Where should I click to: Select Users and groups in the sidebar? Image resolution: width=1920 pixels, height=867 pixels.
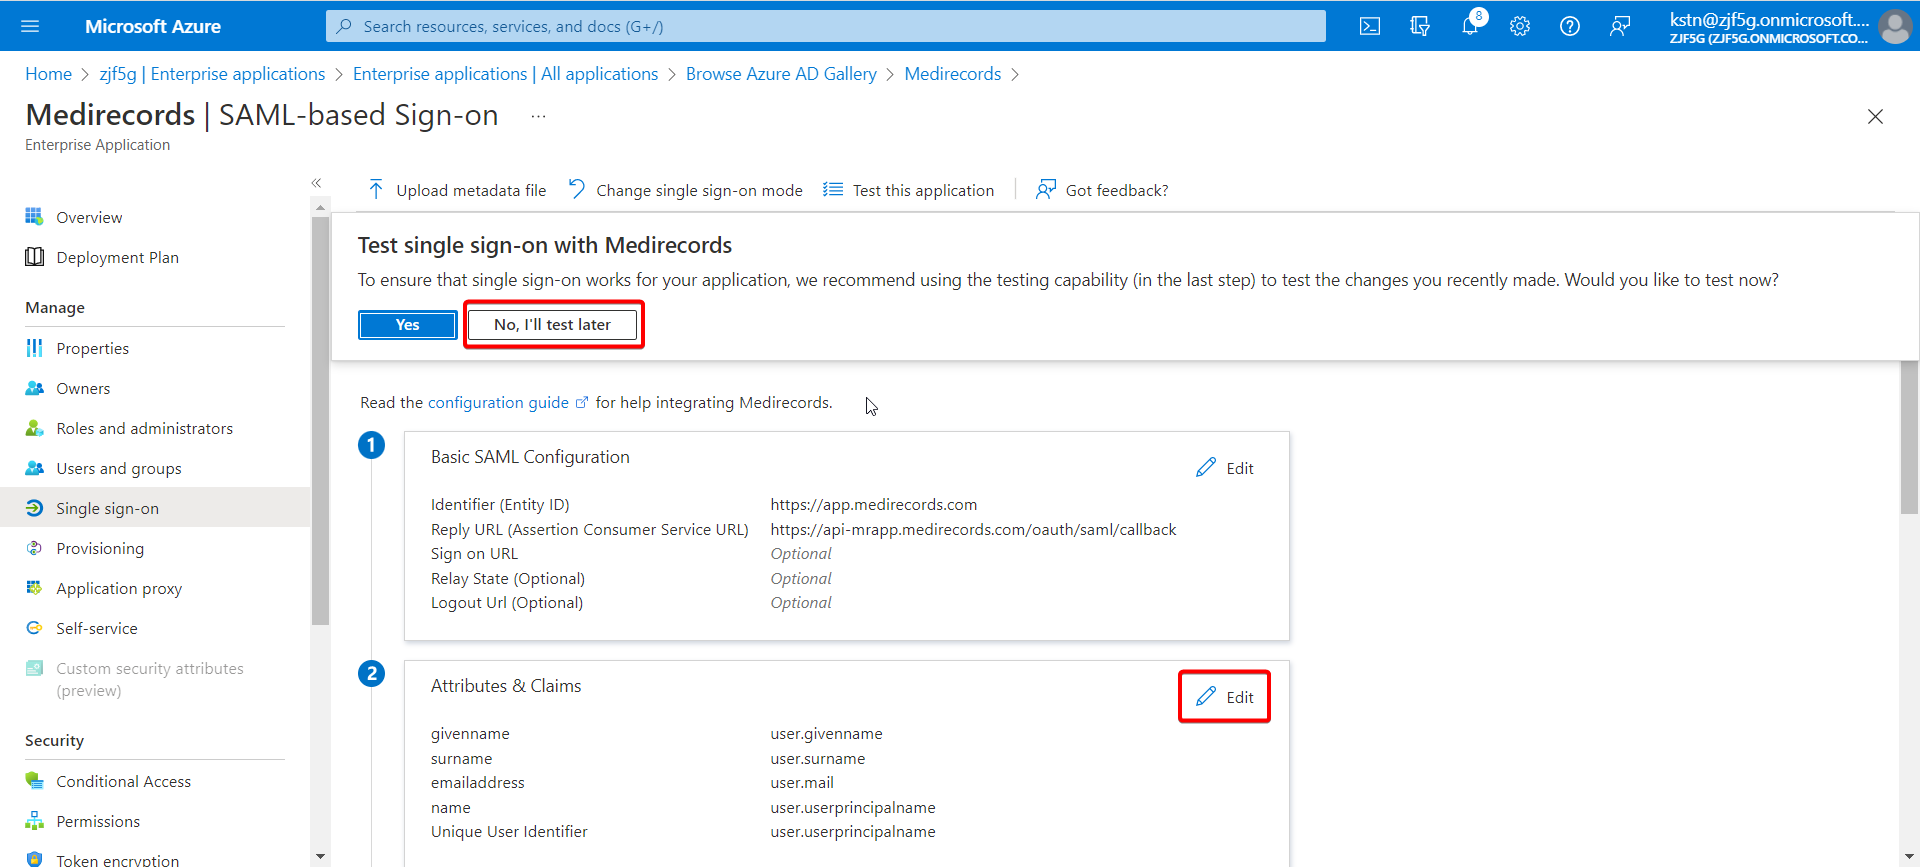118,468
